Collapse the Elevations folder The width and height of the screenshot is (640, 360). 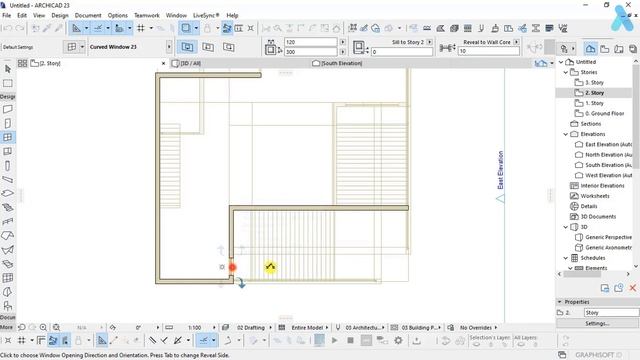(x=566, y=134)
